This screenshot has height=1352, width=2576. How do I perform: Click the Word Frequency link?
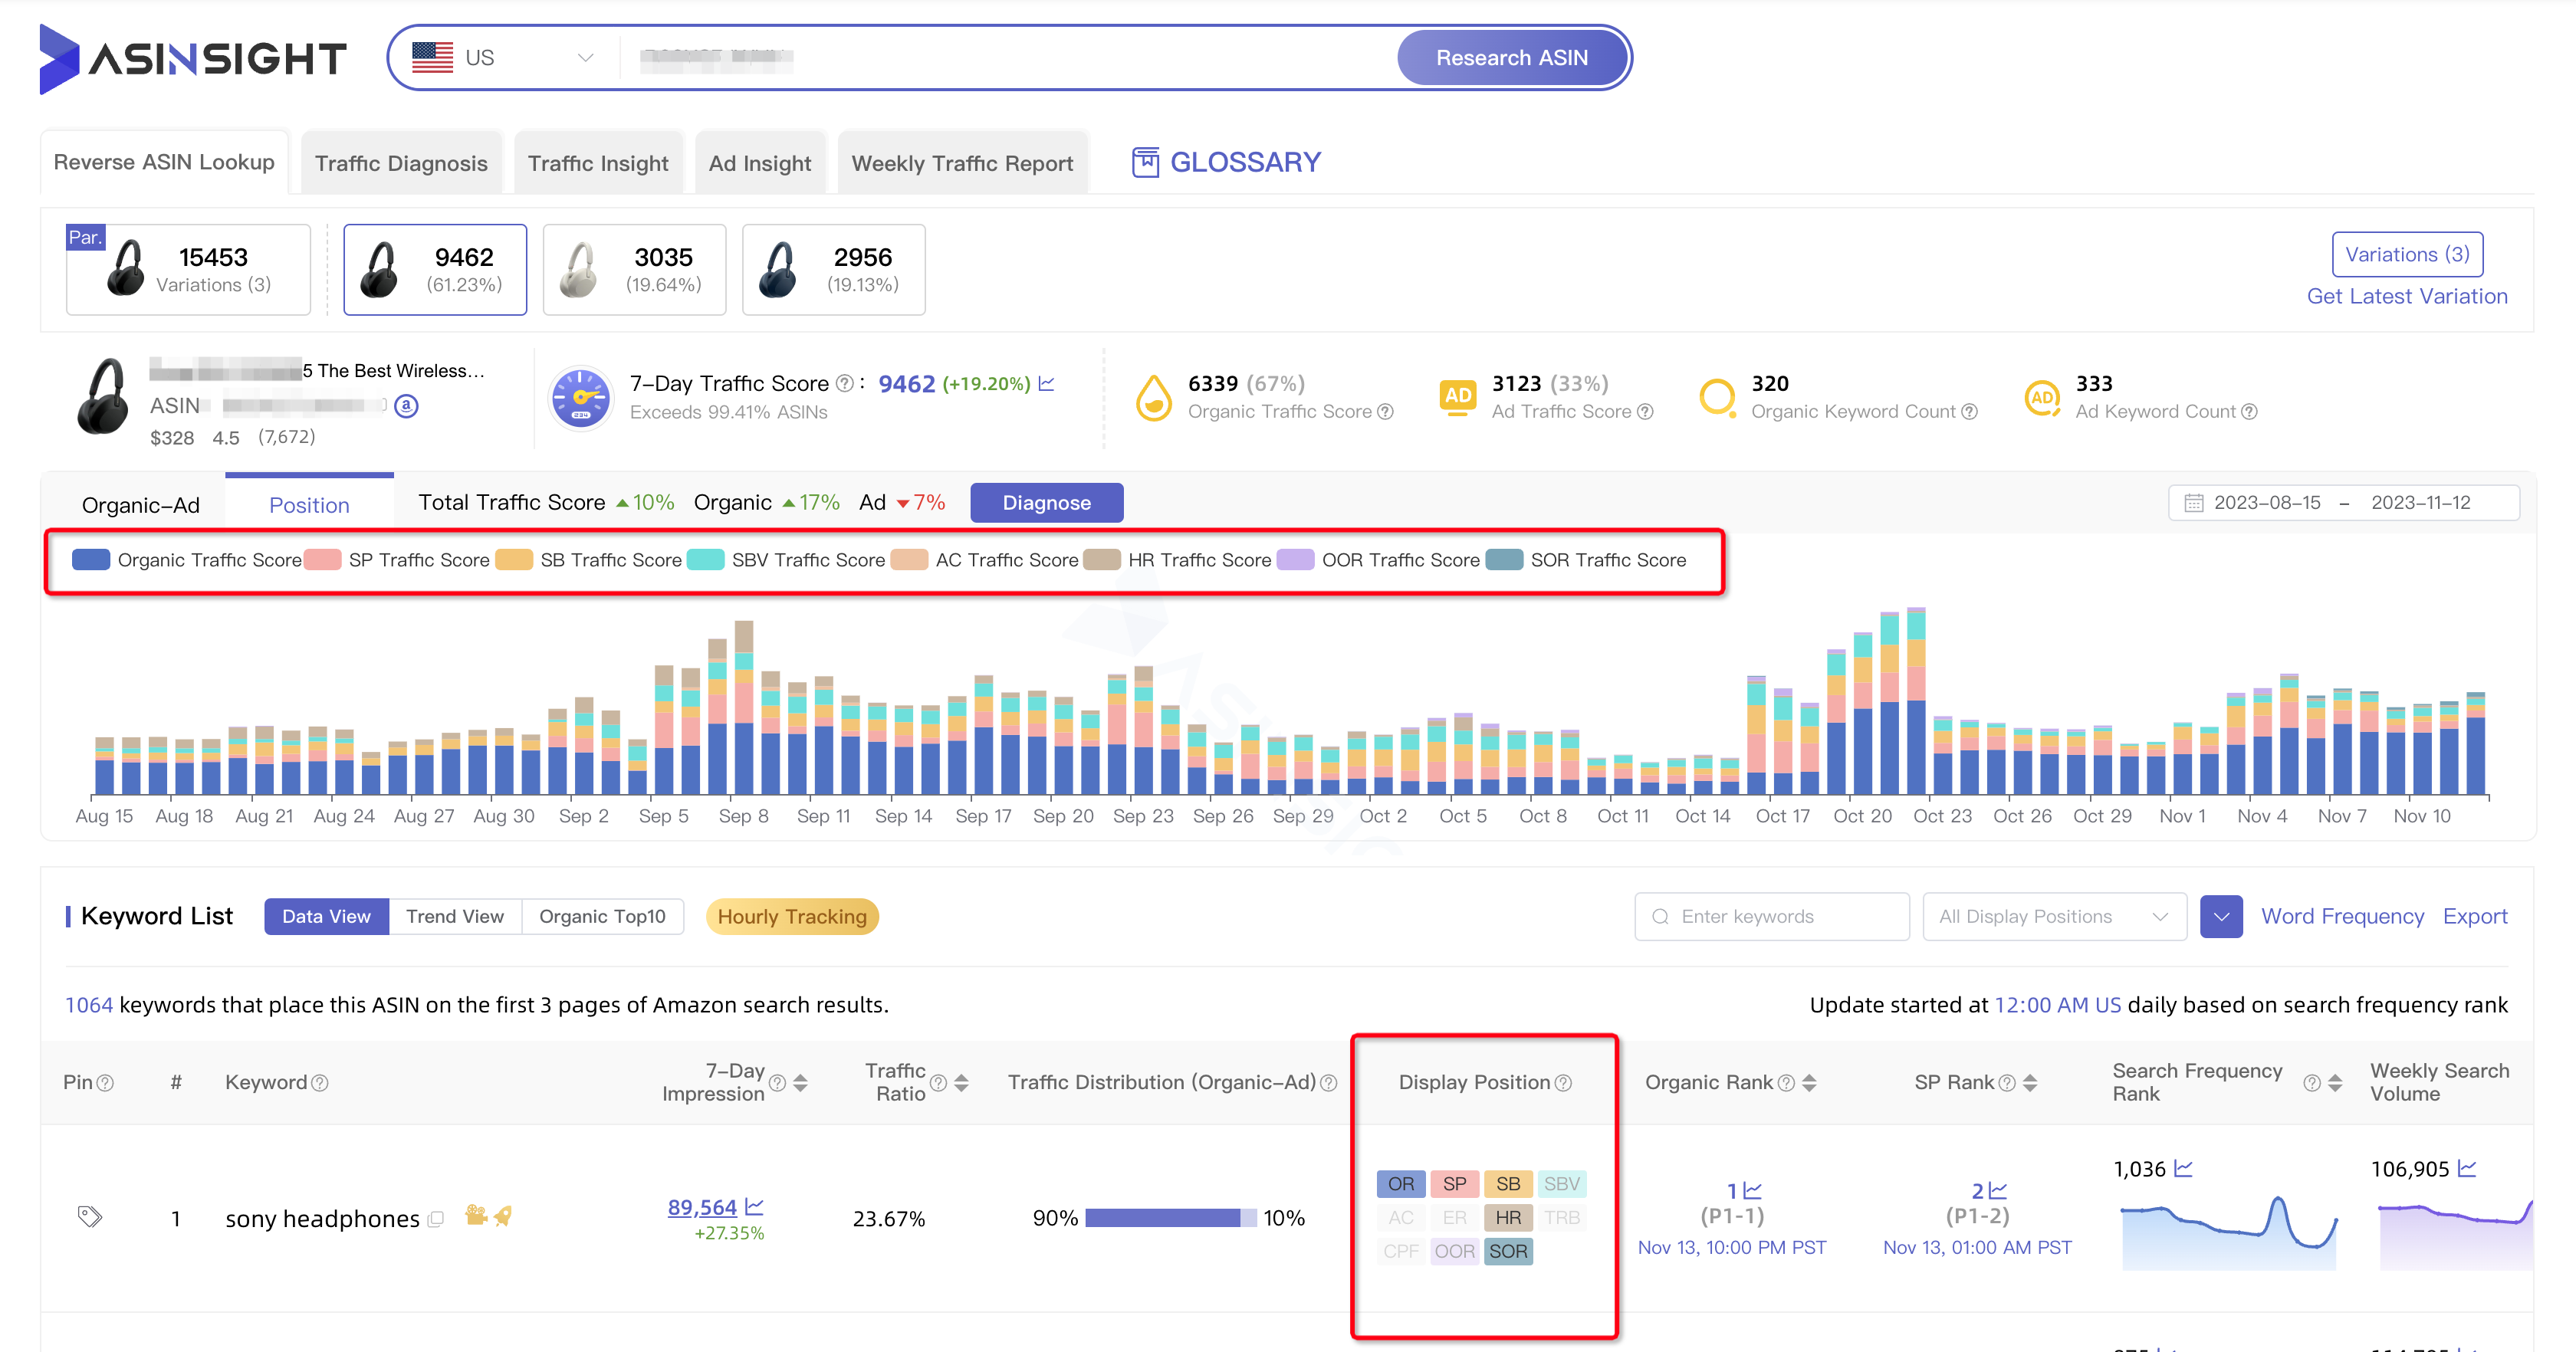pyautogui.click(x=2343, y=914)
